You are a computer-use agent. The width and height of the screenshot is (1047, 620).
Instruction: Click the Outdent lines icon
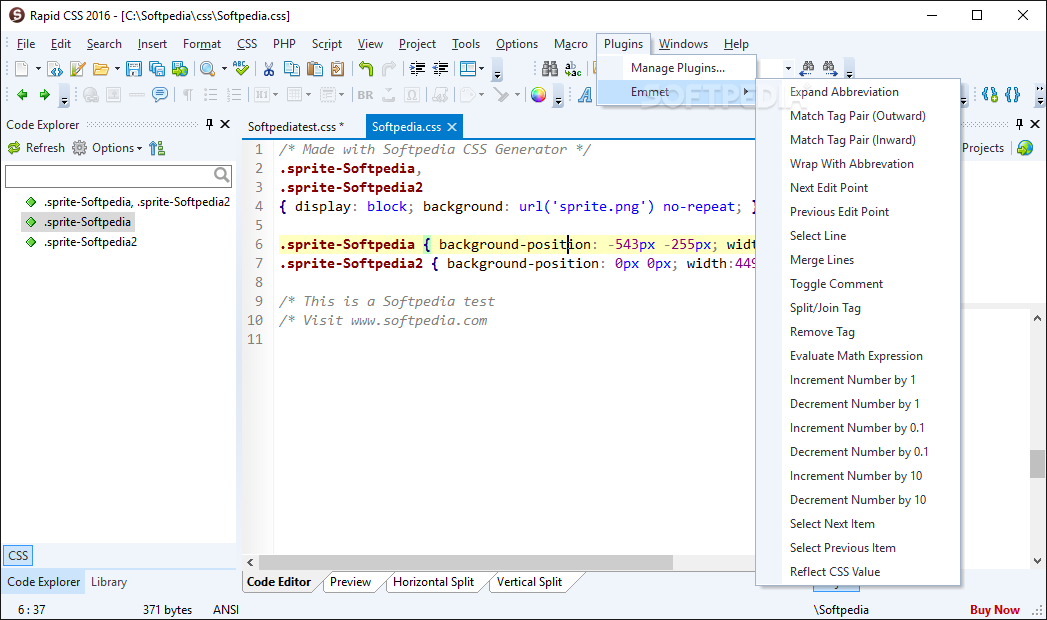click(441, 69)
